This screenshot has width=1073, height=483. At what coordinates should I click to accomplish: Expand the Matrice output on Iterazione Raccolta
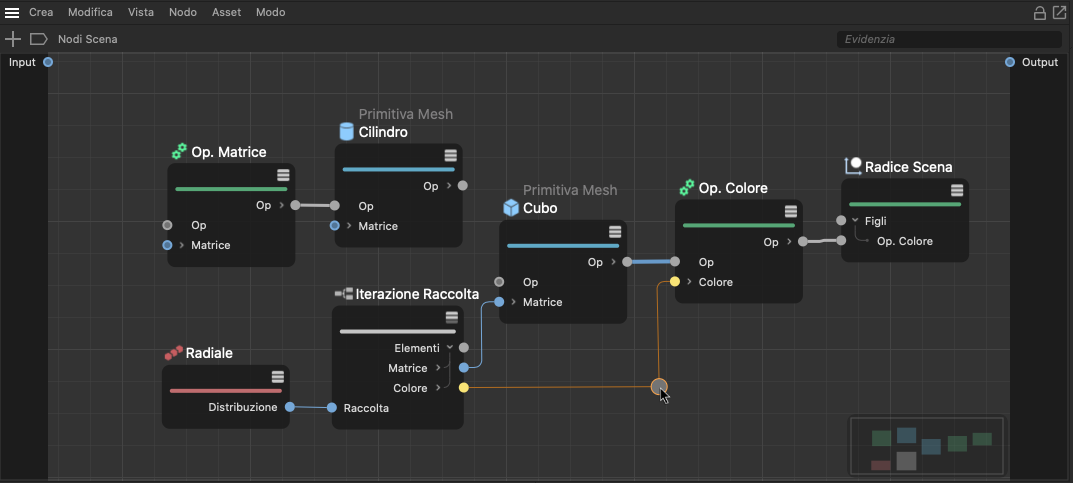[x=438, y=368]
